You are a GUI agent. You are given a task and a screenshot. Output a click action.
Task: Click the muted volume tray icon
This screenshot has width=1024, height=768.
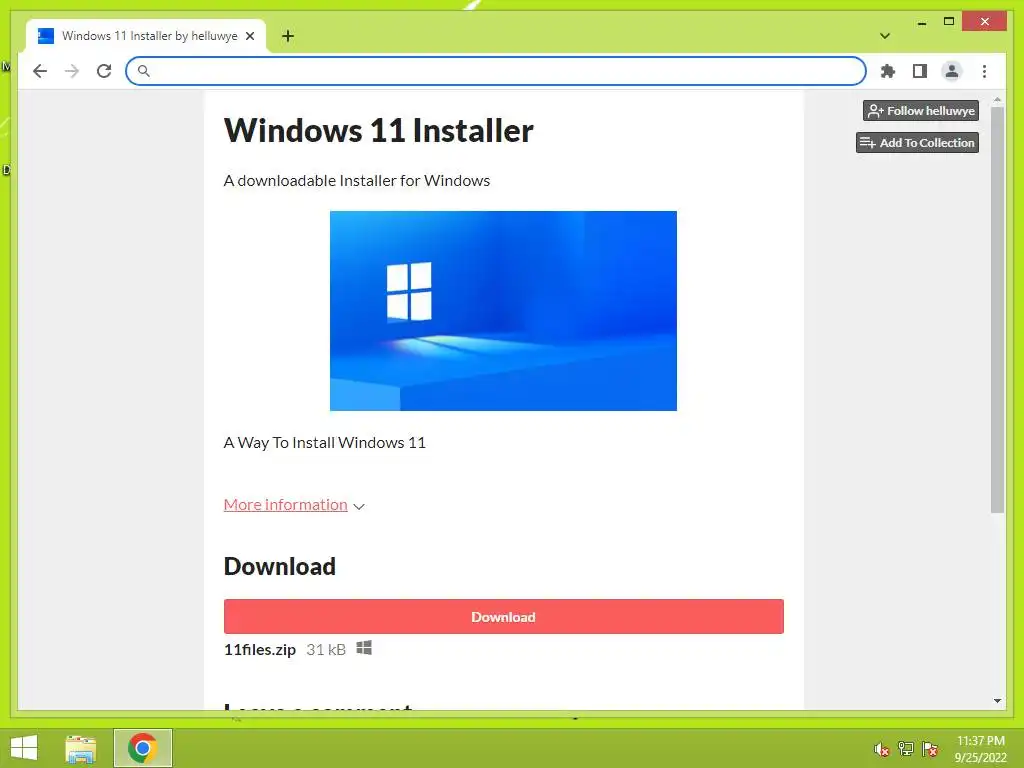pos(881,749)
